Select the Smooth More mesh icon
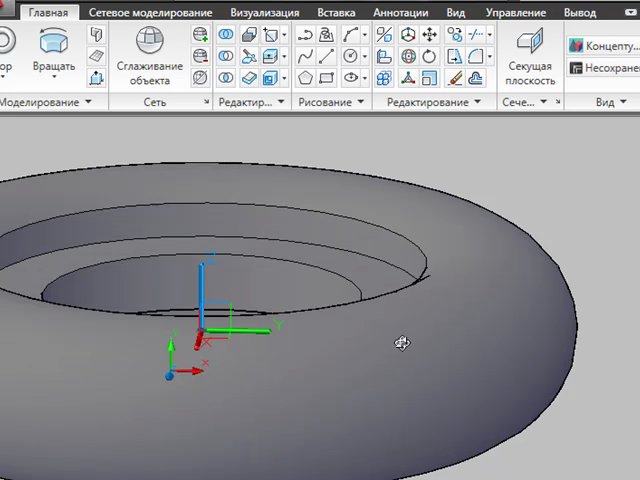The image size is (640, 480). click(x=200, y=35)
